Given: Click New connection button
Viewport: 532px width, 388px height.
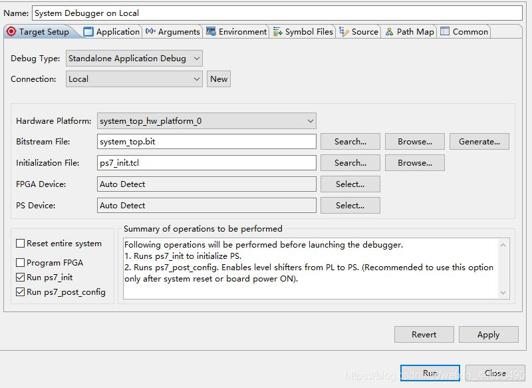Looking at the screenshot, I should click(x=219, y=79).
